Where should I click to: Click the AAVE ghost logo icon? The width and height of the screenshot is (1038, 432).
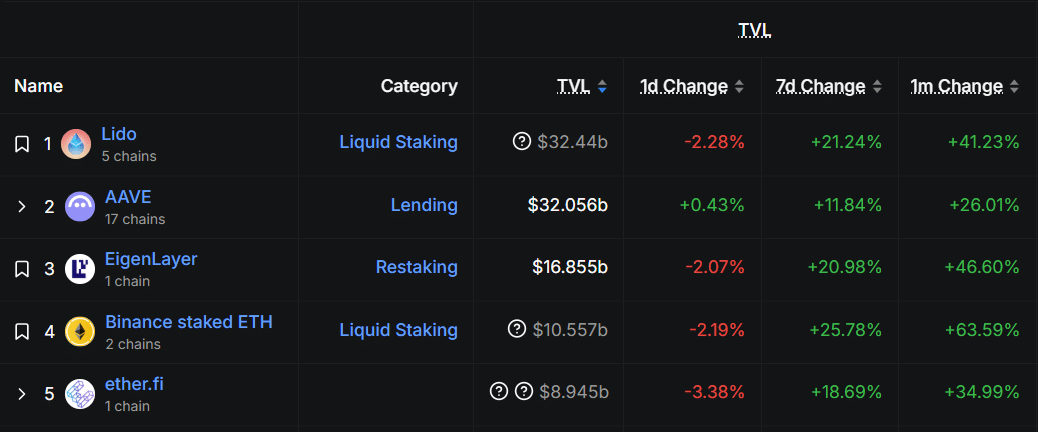[x=80, y=207]
